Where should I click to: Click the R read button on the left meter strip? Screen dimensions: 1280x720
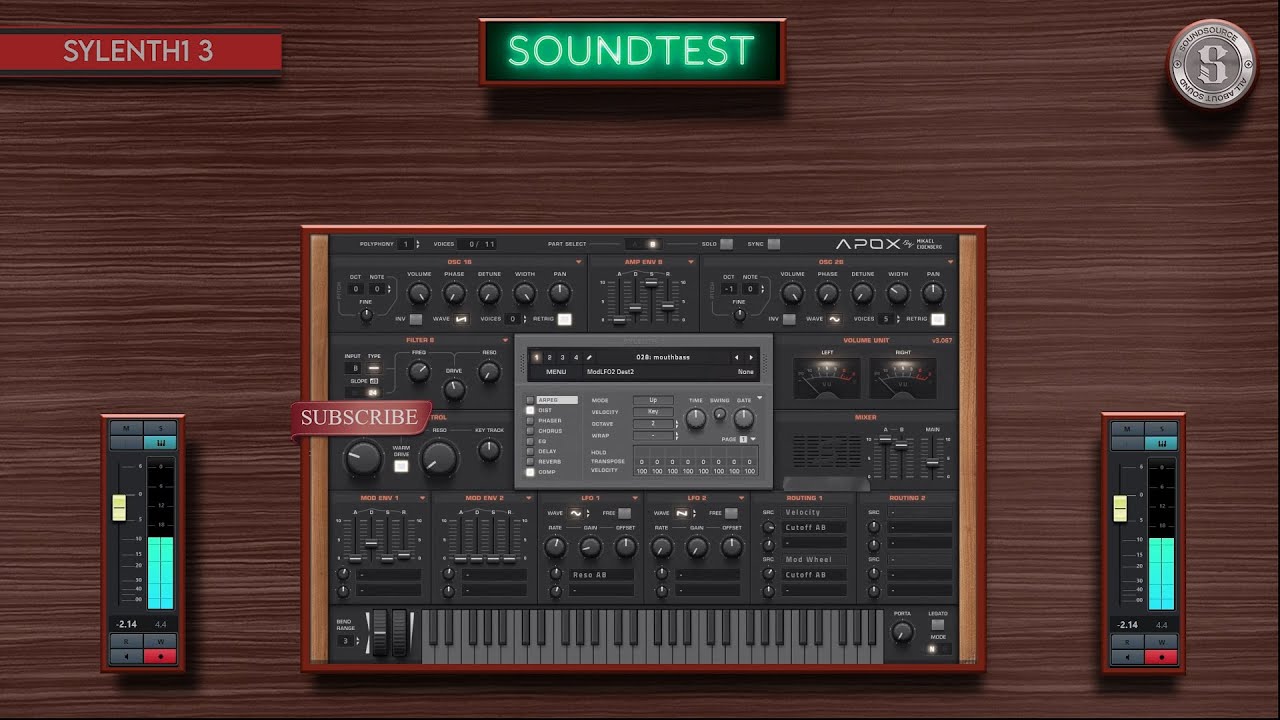pyautogui.click(x=126, y=641)
